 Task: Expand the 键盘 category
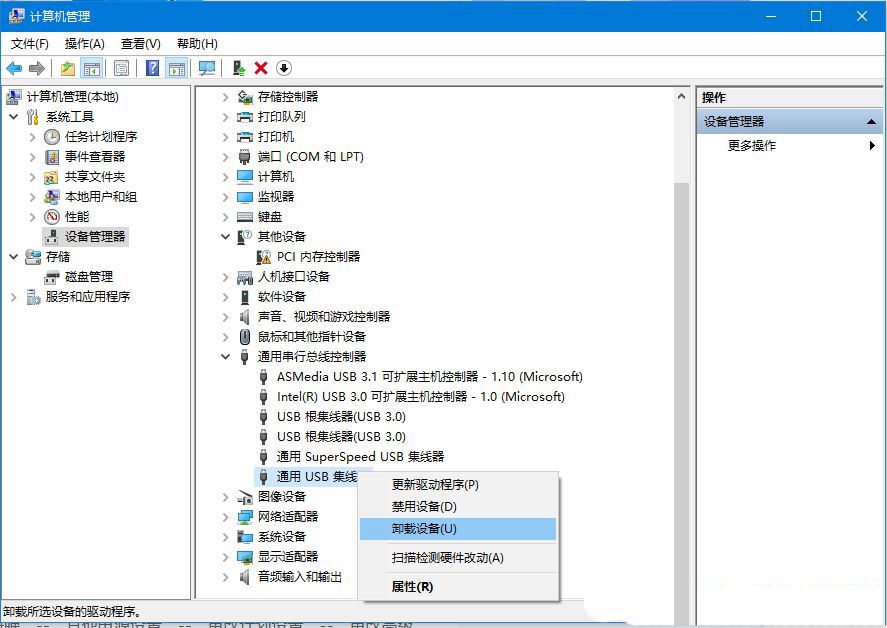[226, 217]
